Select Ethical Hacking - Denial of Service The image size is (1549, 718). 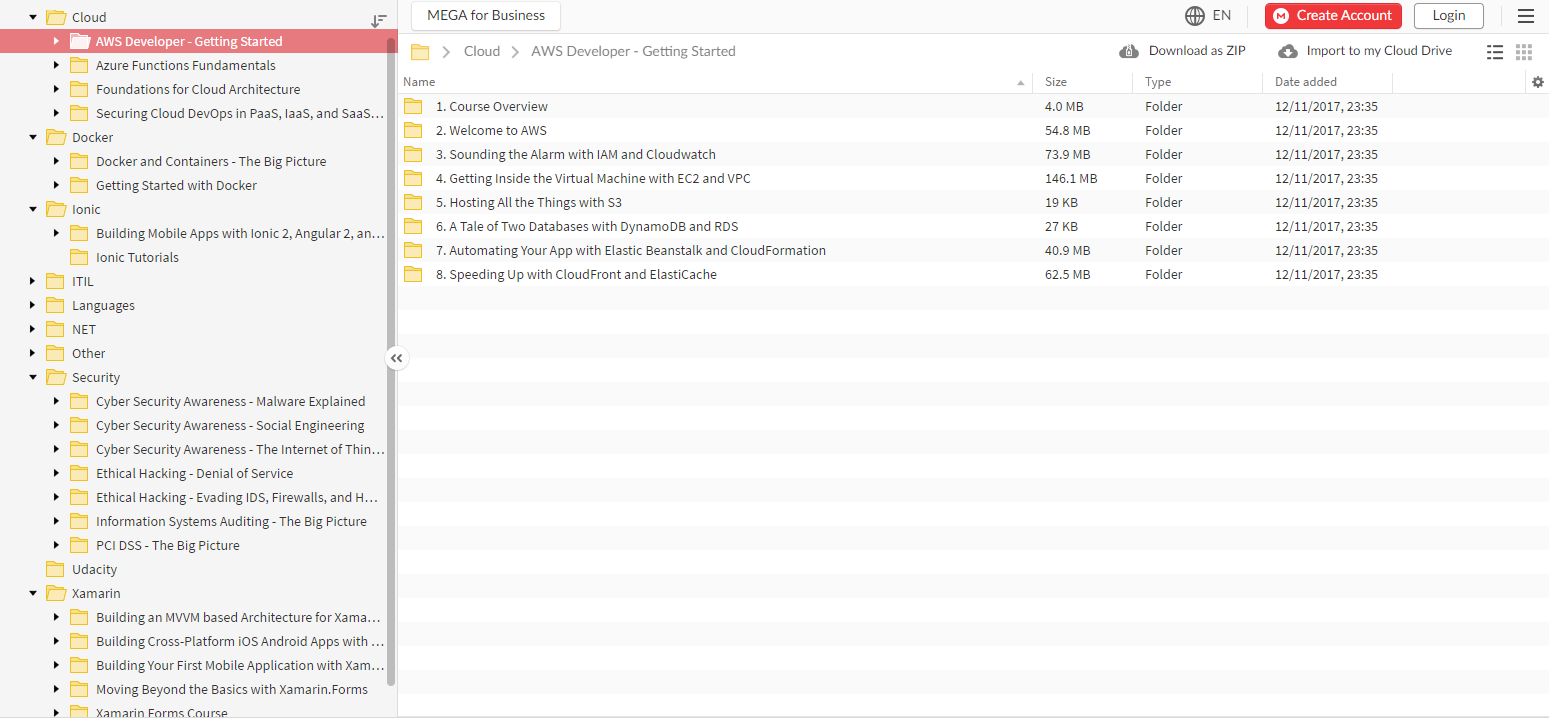pyautogui.click(x=195, y=473)
